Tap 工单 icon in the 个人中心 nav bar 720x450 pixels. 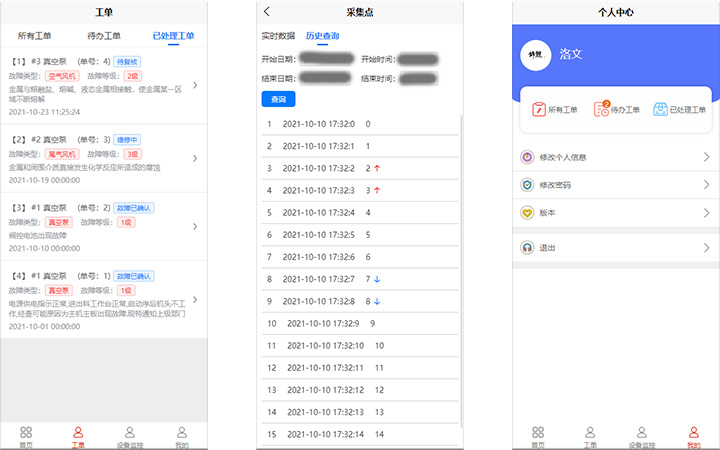(x=590, y=433)
